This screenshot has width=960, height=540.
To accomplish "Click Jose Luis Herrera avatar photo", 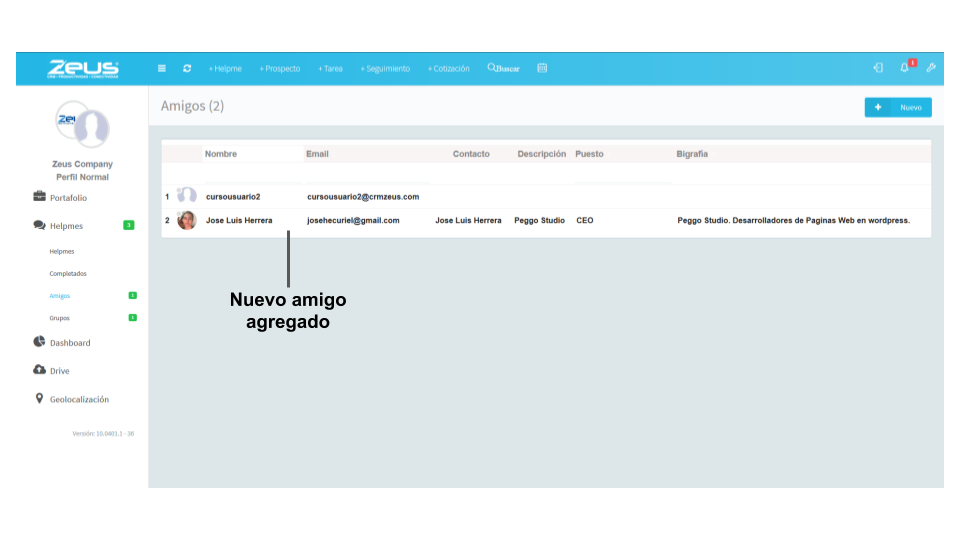I will 187,220.
